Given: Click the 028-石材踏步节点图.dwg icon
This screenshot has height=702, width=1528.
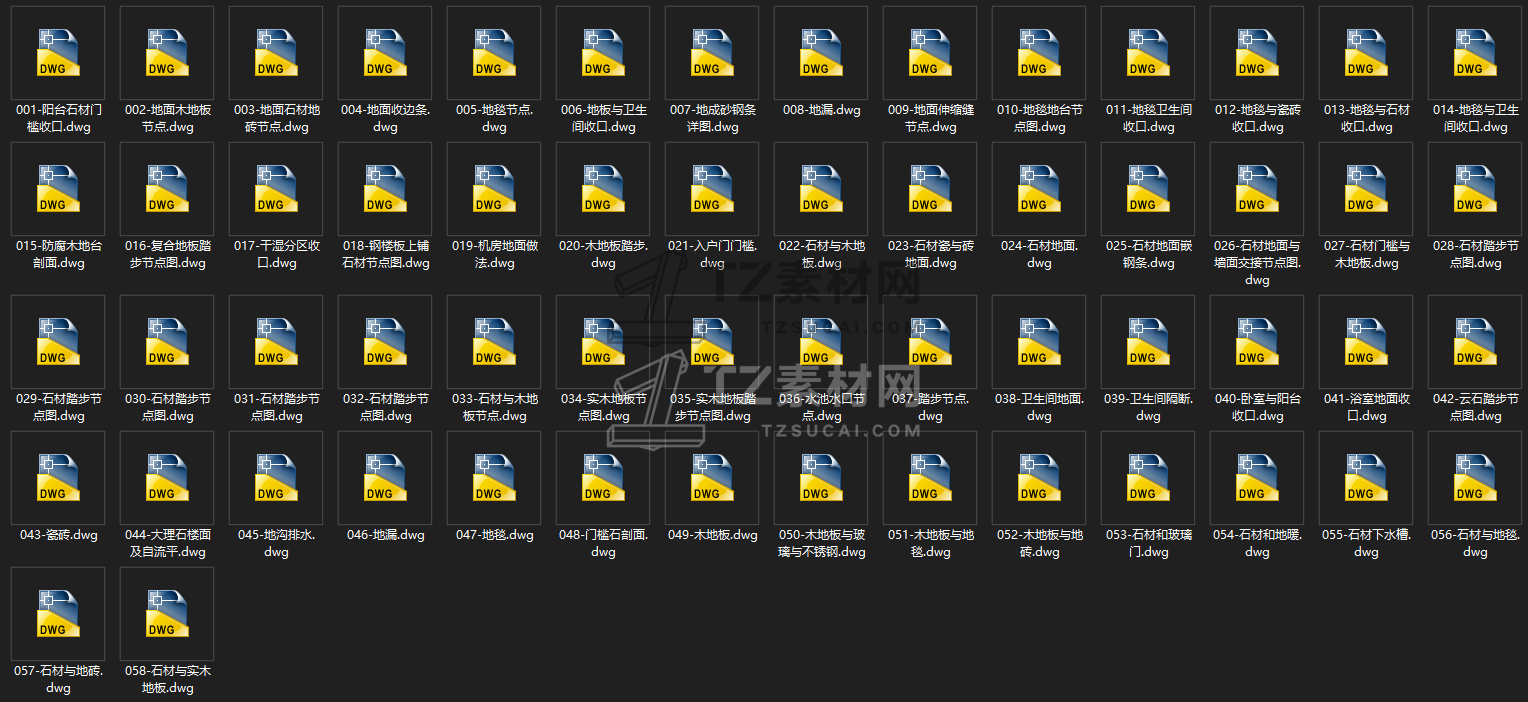Looking at the screenshot, I should 1475,189.
